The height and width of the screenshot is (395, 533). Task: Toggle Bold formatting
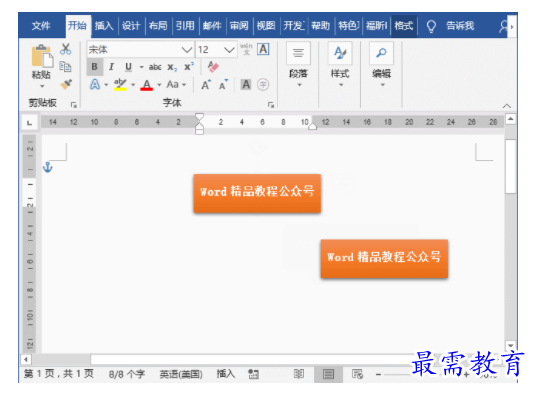94,67
